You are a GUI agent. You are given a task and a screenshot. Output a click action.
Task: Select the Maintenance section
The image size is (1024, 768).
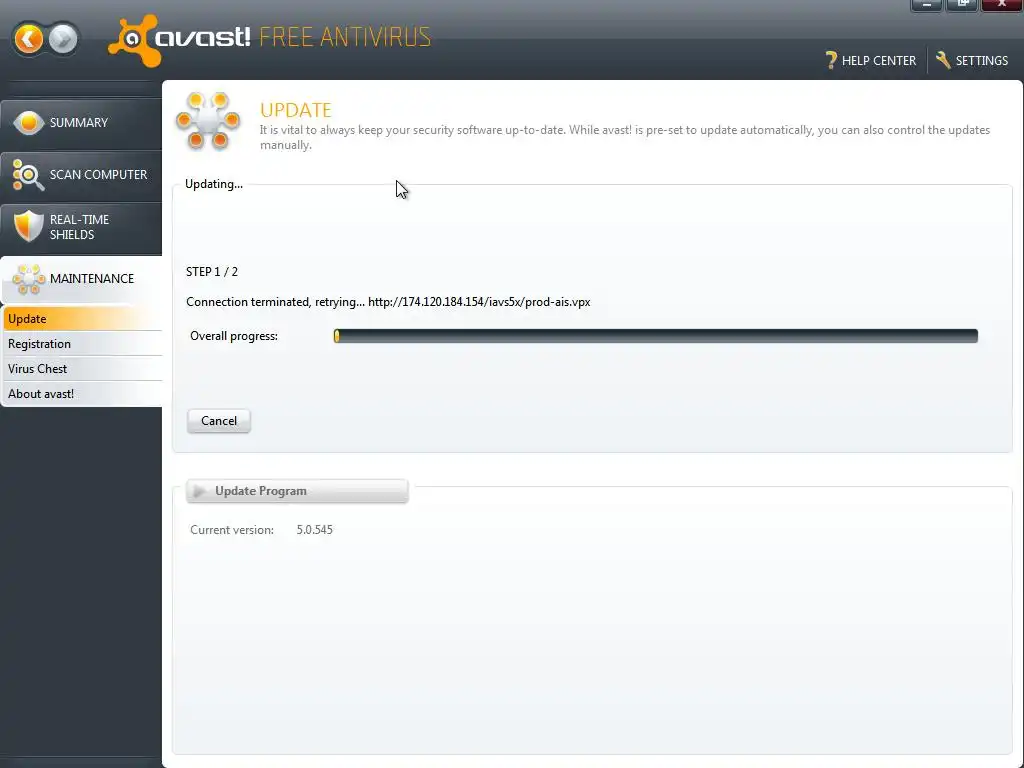click(81, 279)
